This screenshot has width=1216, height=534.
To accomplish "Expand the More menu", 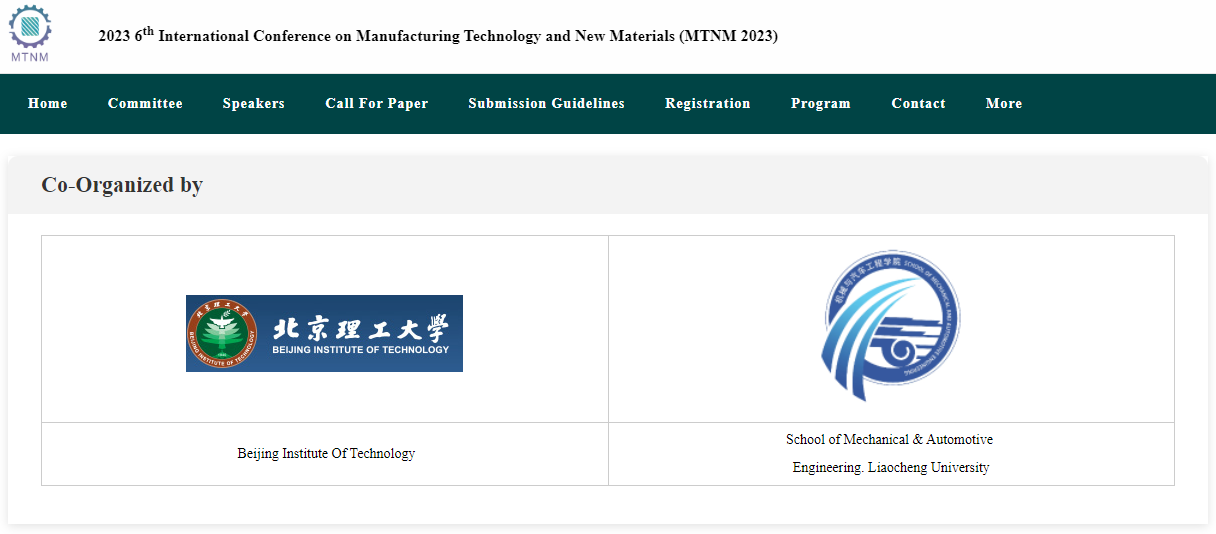I will click(1004, 103).
